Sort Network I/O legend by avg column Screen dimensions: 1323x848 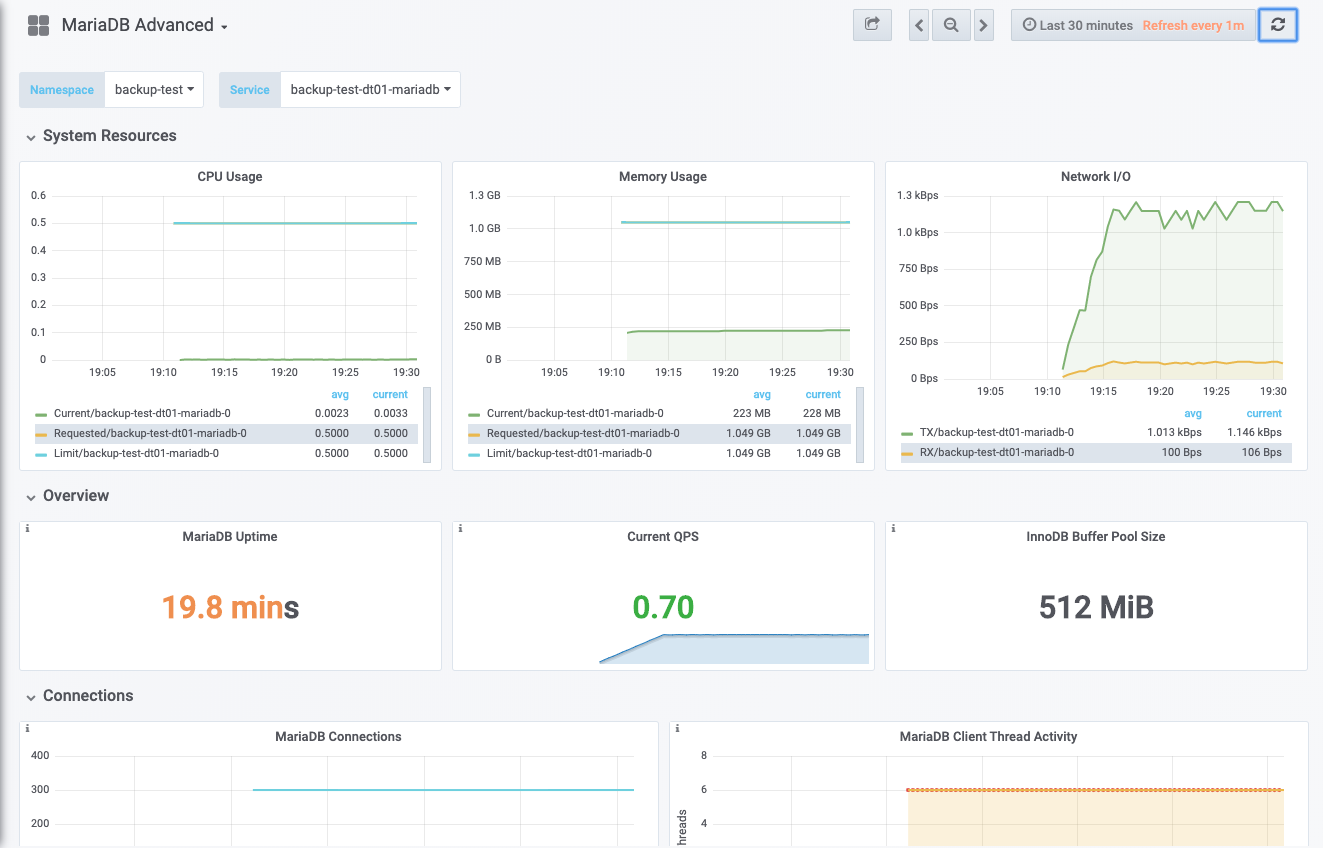1192,413
